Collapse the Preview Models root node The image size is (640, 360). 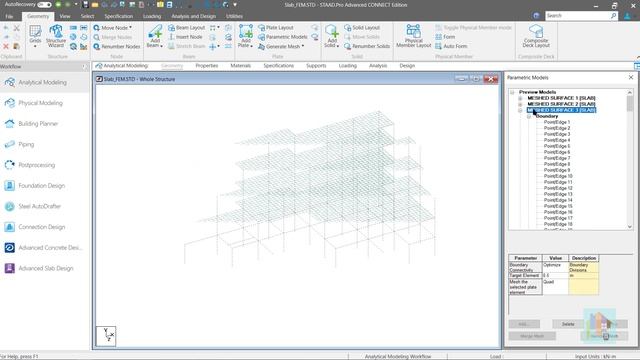click(512, 92)
